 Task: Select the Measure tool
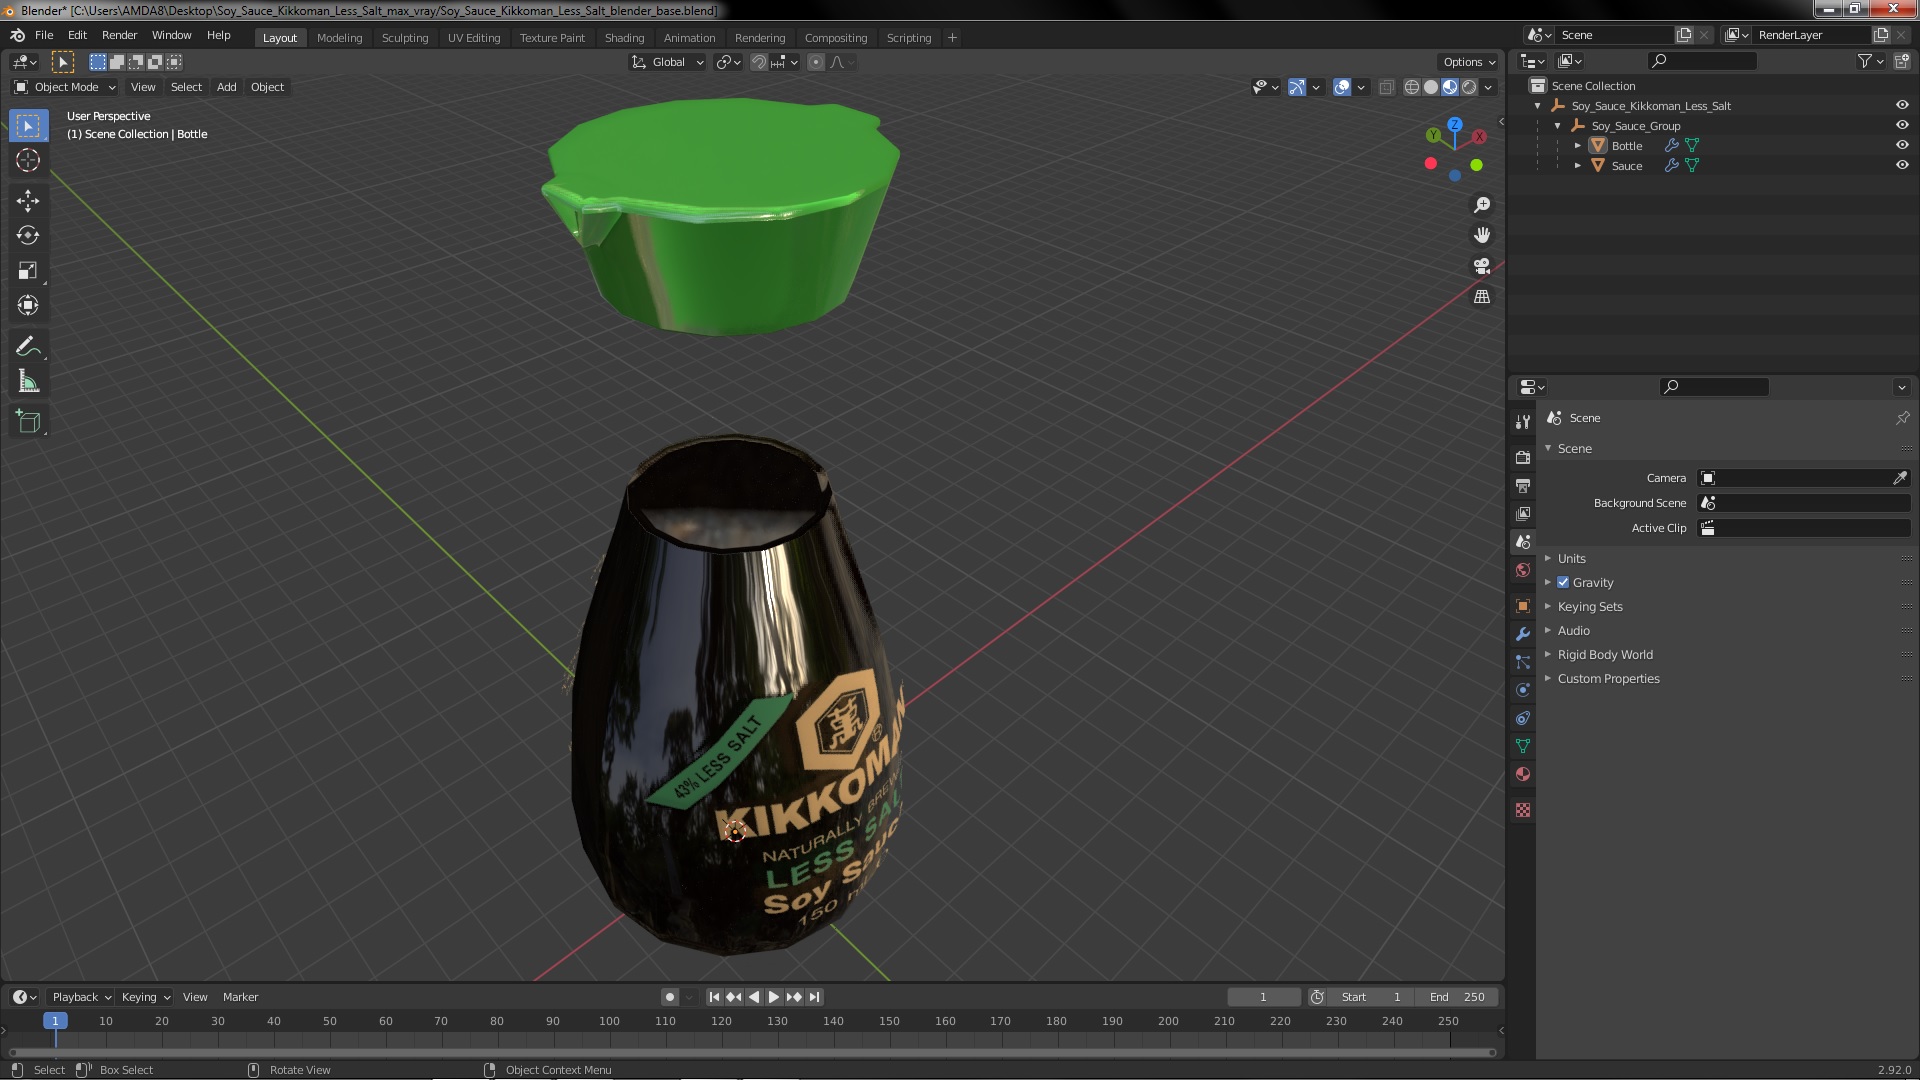tap(28, 381)
